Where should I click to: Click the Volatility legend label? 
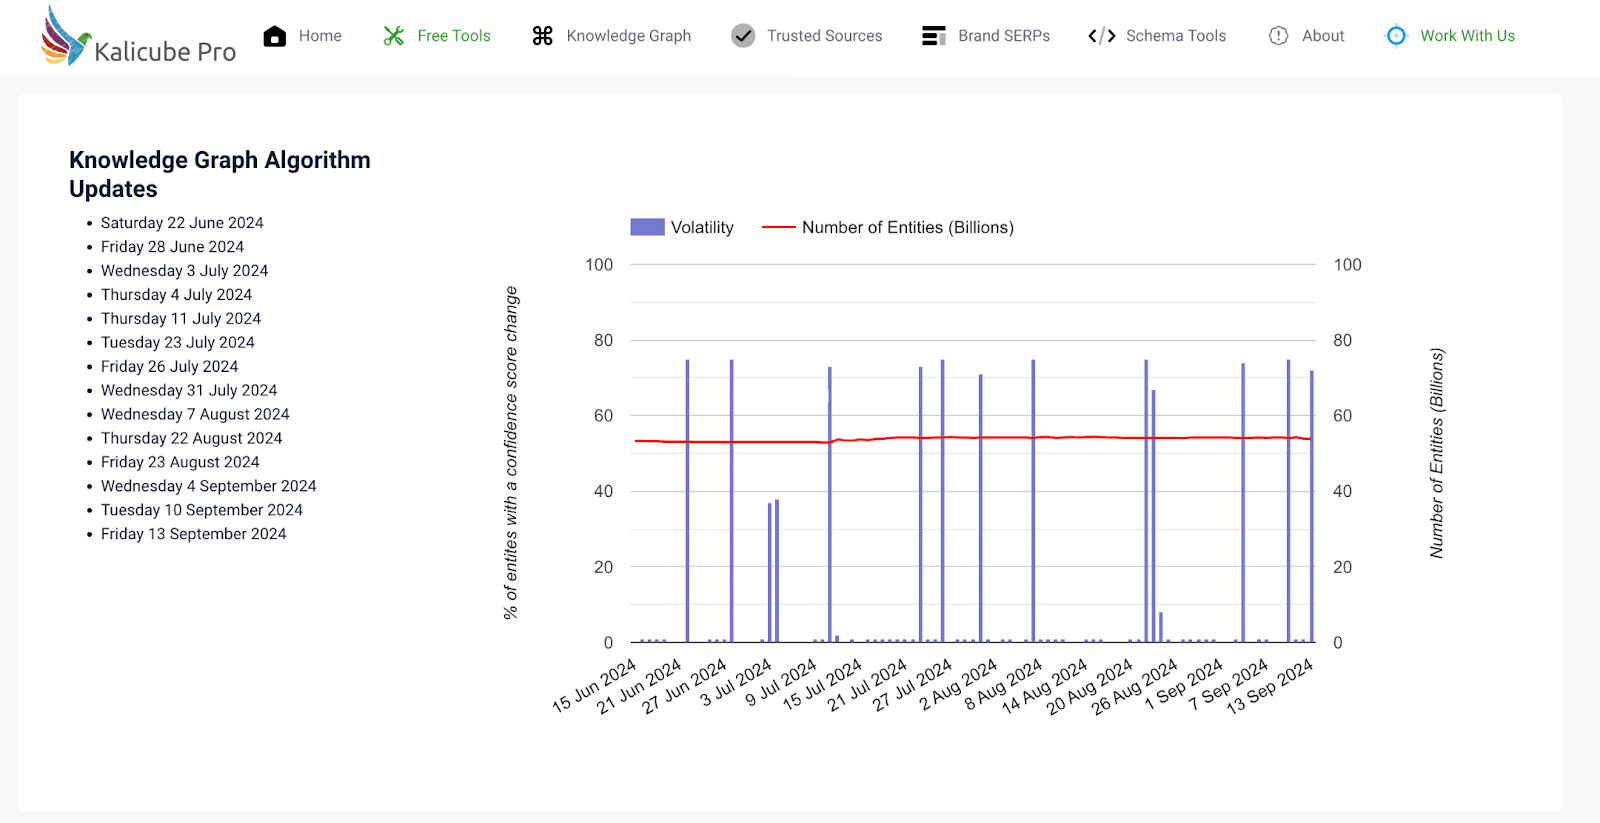coord(702,228)
